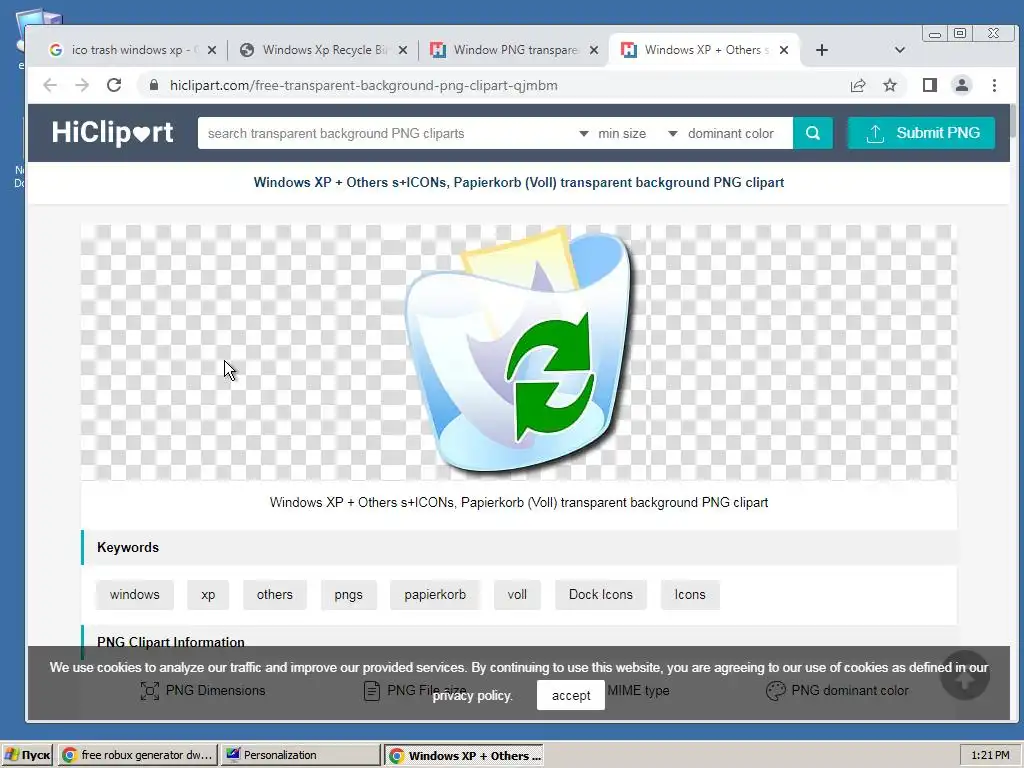The image size is (1024, 768).
Task: Open the Chrome profile menu
Action: [x=961, y=86]
